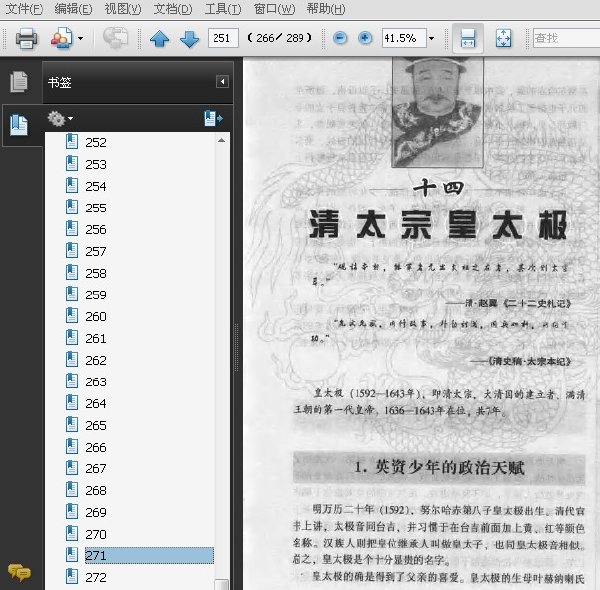Select bookmark 270
Image resolution: width=600 pixels, height=590 pixels.
96,534
